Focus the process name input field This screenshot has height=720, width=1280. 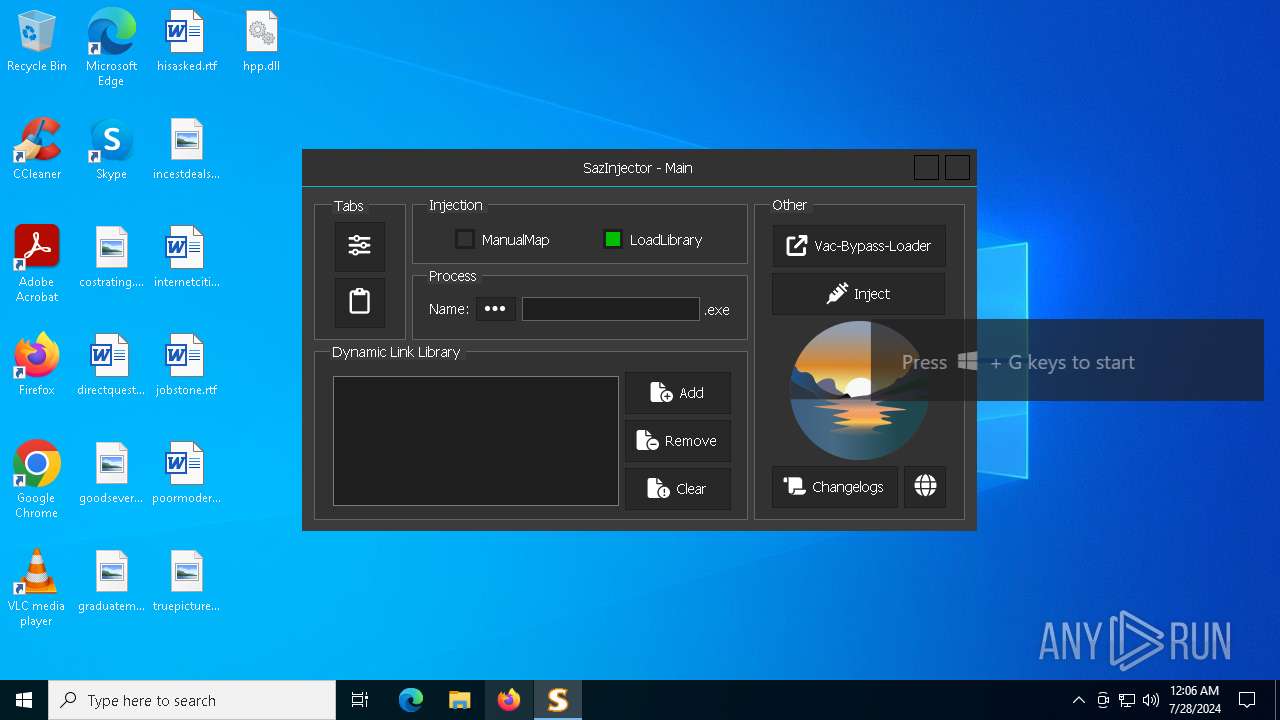point(610,309)
